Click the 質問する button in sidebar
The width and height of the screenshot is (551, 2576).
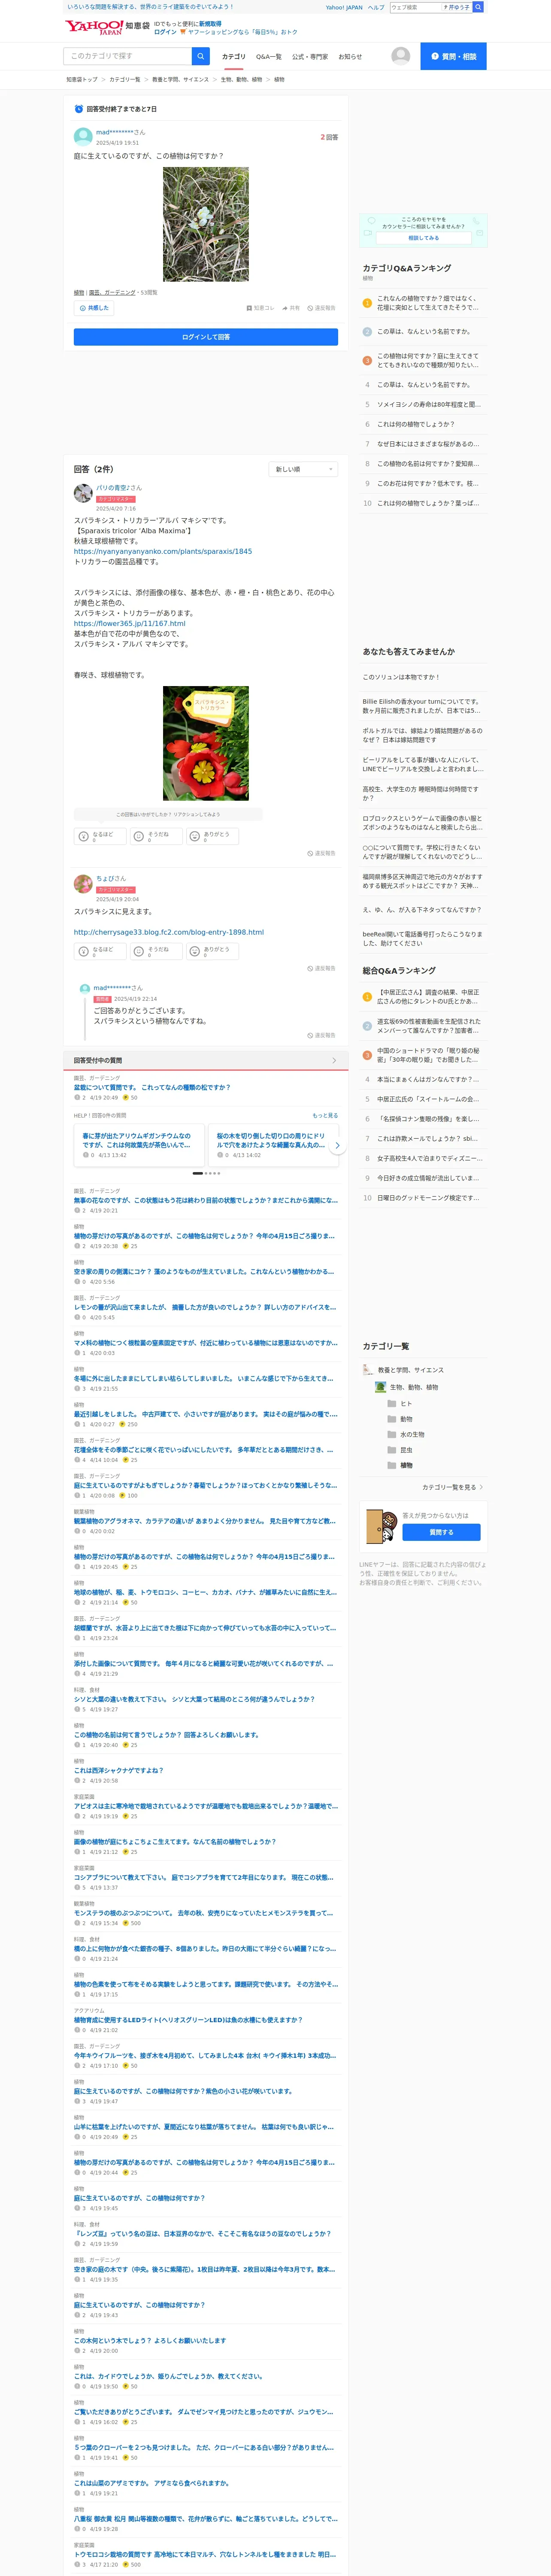[x=441, y=1532]
